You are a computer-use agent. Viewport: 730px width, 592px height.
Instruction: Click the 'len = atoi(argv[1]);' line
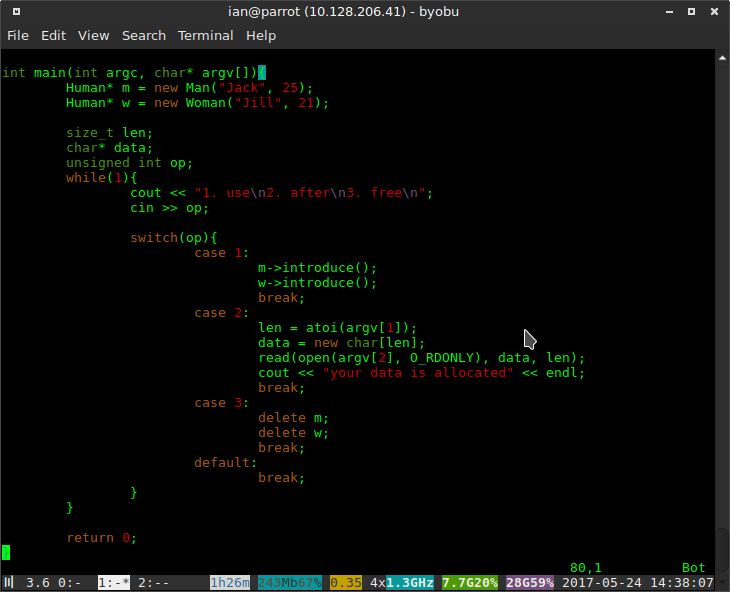[x=338, y=328]
